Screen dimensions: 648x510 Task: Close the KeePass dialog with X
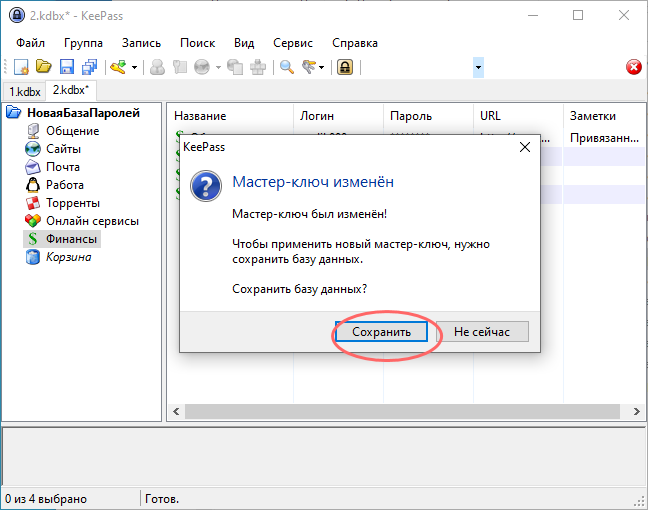pyautogui.click(x=525, y=147)
